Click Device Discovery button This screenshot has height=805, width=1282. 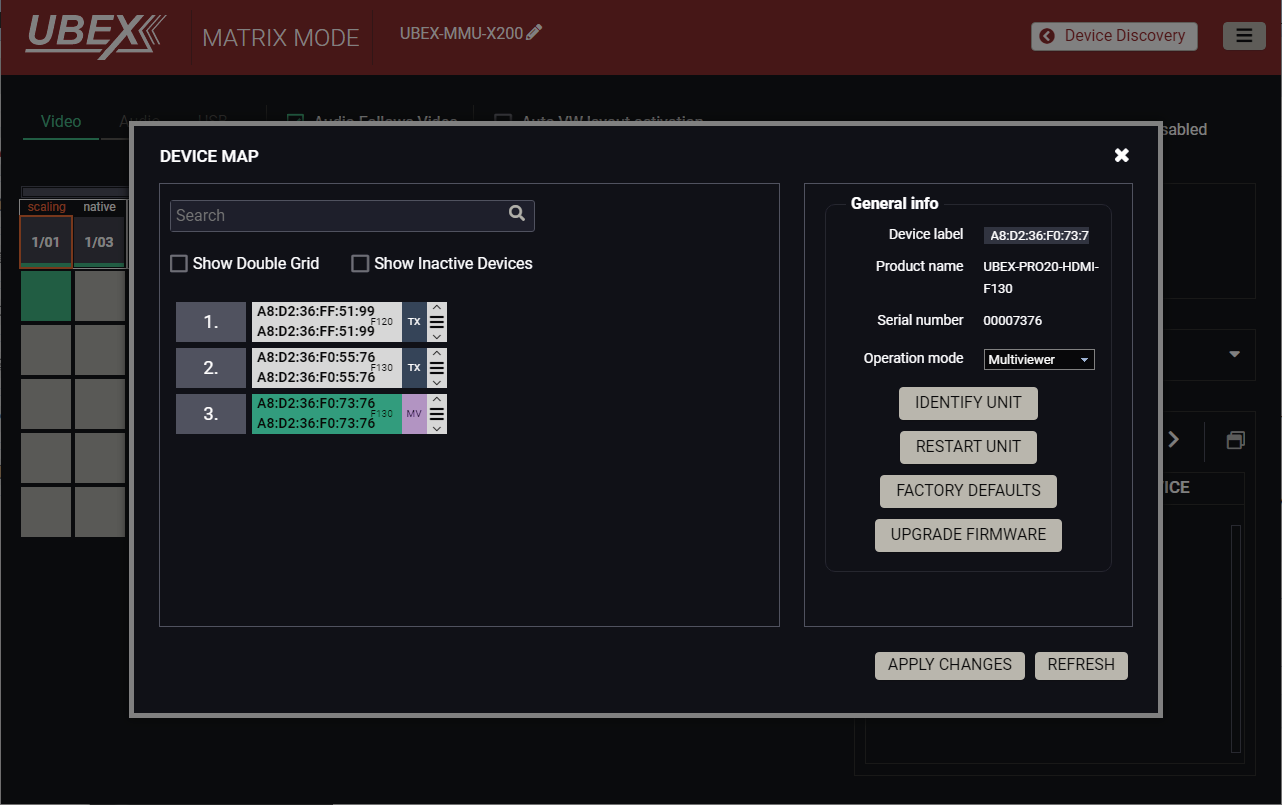[x=1114, y=36]
